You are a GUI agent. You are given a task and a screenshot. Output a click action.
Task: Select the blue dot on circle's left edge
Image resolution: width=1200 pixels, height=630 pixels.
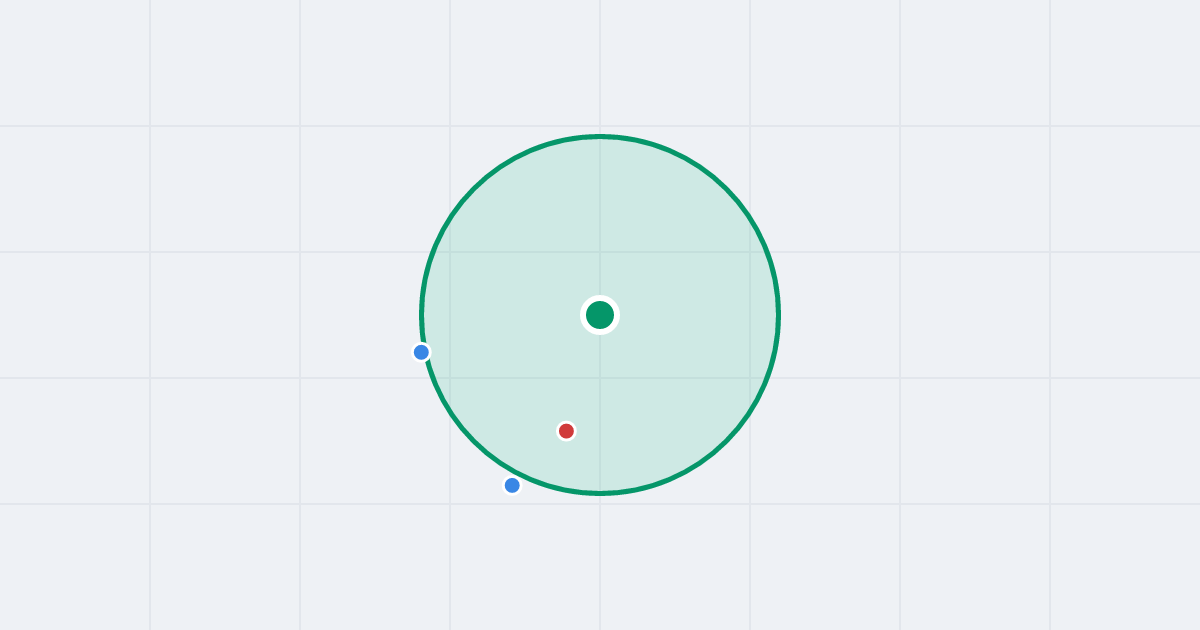[421, 352]
